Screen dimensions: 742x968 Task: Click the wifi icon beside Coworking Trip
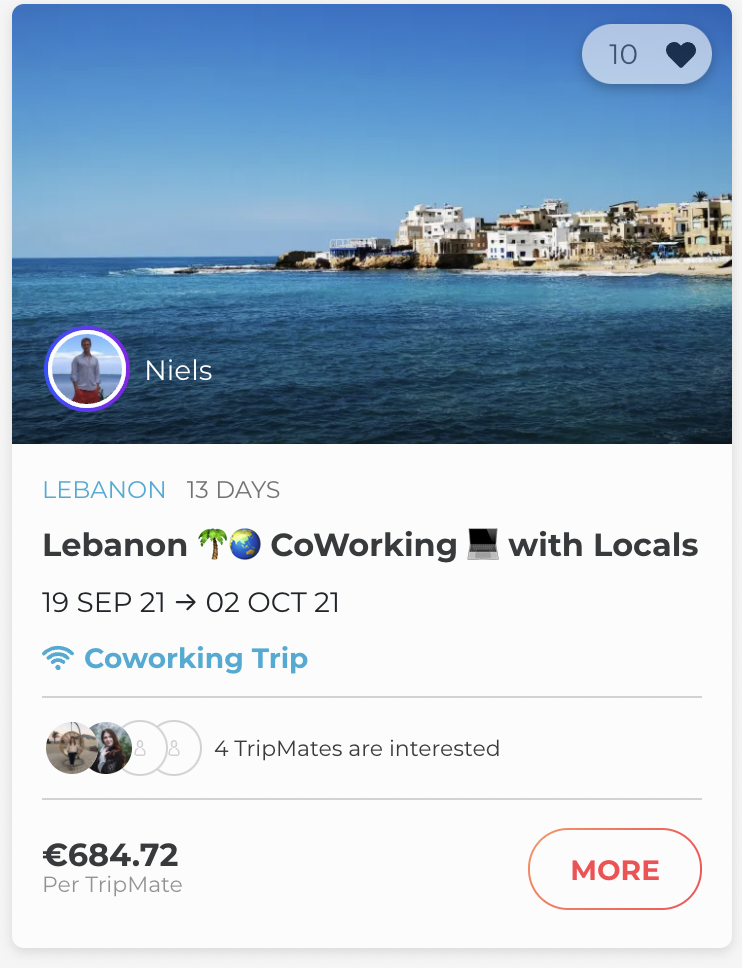(58, 659)
